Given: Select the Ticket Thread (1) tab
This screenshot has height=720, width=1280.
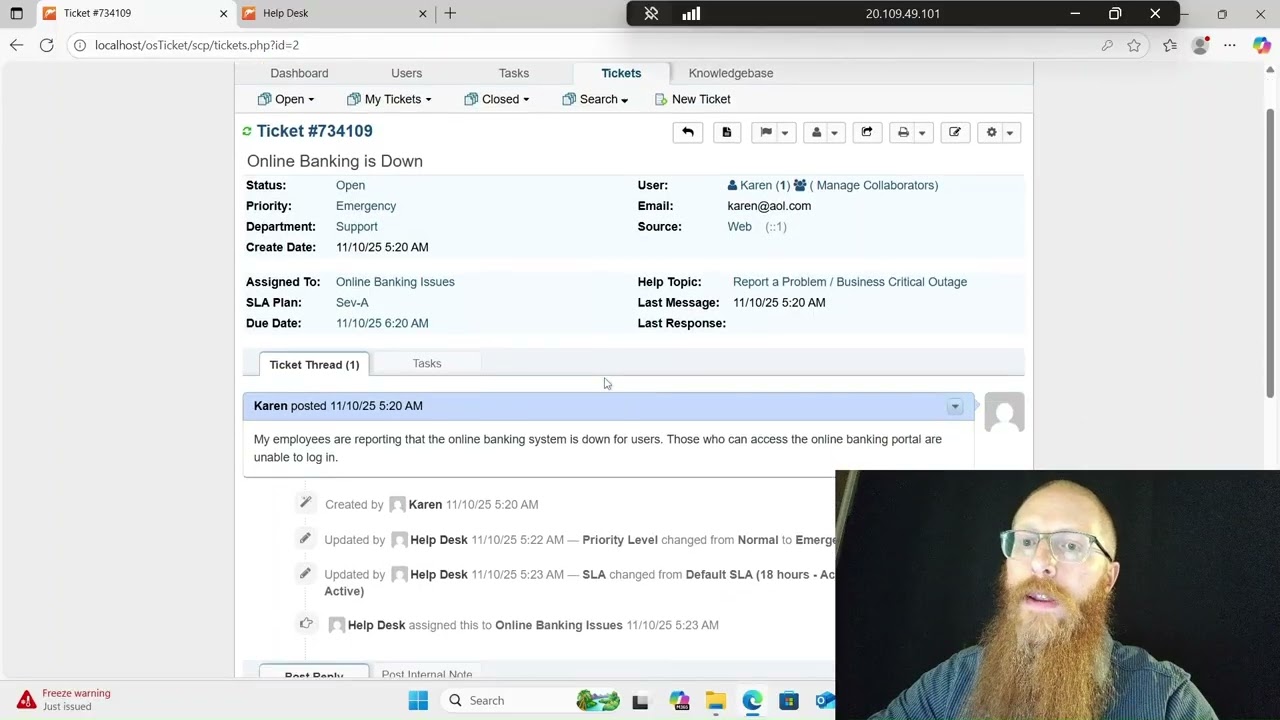Looking at the screenshot, I should pos(314,365).
